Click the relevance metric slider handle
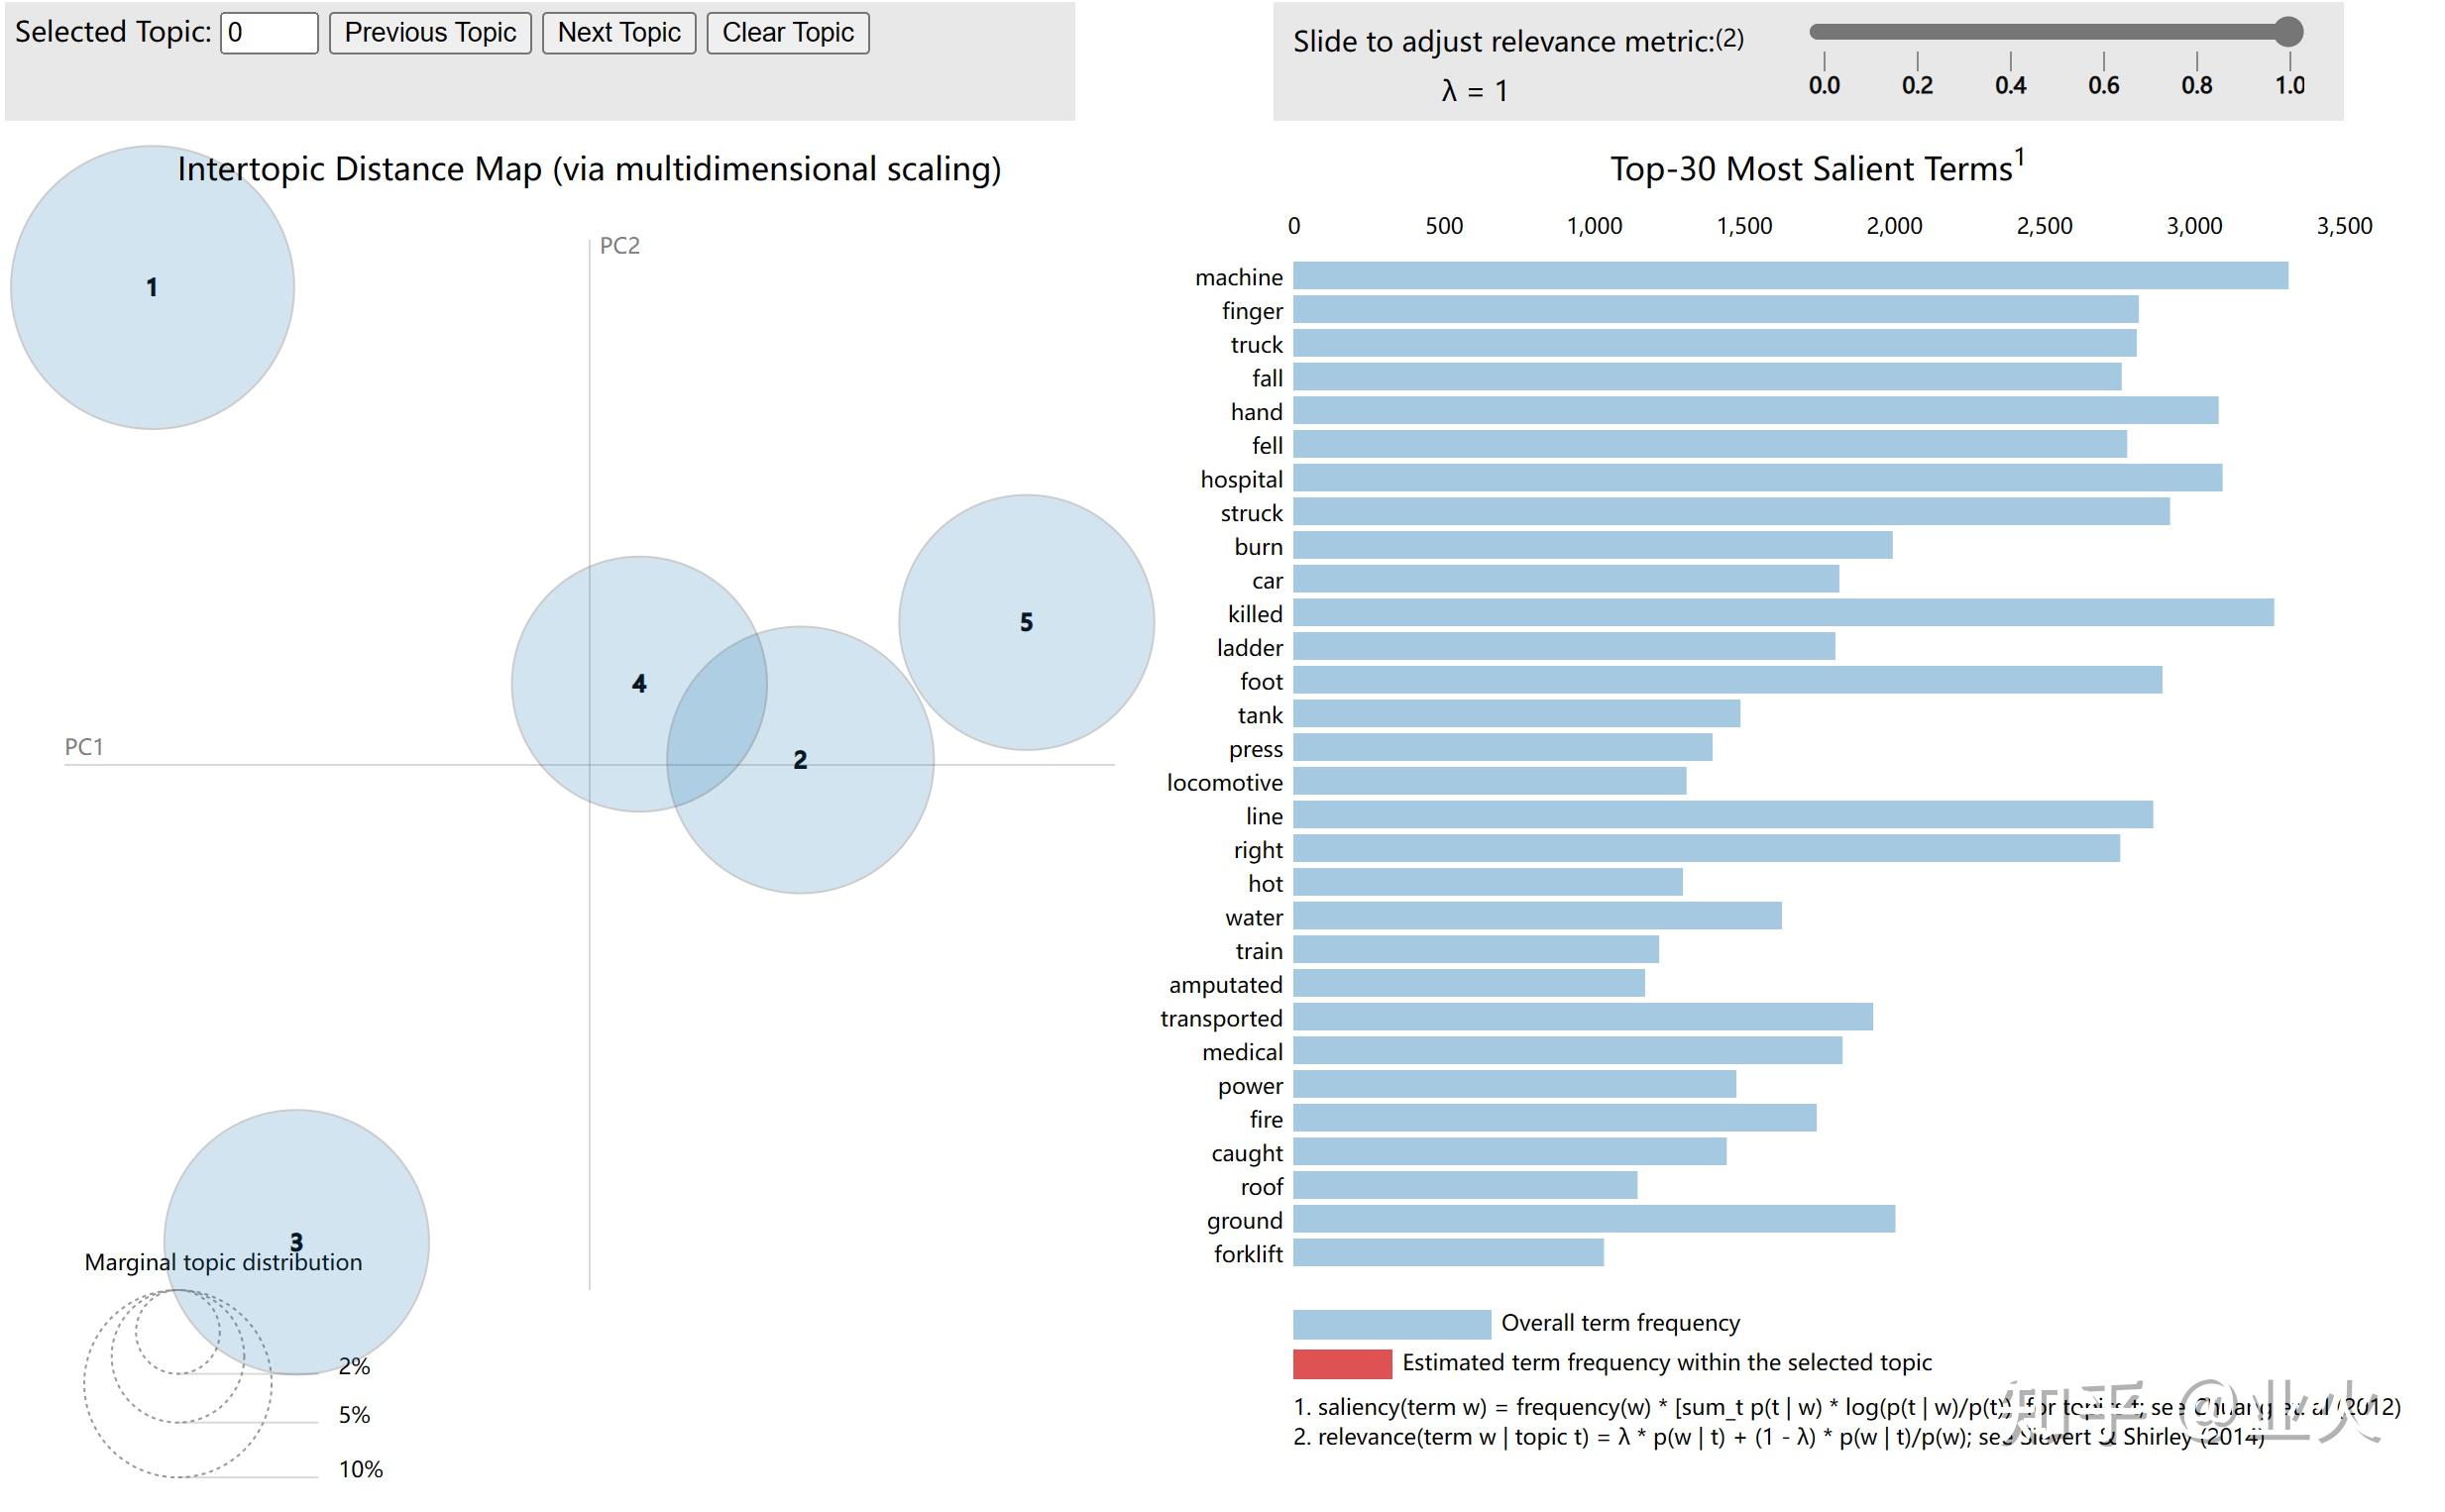Viewport: 2445px width, 1512px height. tap(2287, 32)
